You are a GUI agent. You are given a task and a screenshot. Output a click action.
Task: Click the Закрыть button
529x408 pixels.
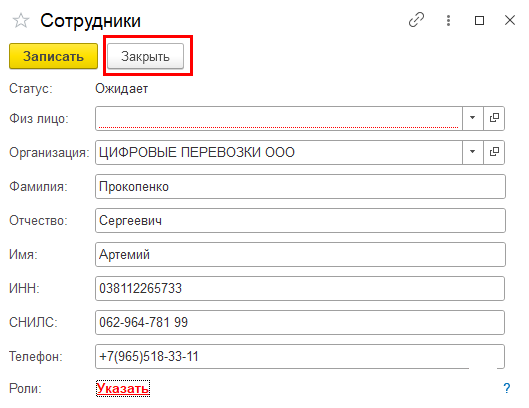click(145, 56)
